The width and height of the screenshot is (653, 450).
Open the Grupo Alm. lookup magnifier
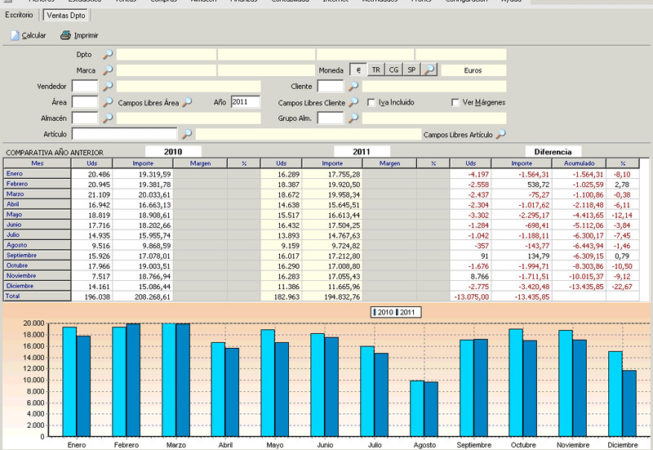(353, 118)
